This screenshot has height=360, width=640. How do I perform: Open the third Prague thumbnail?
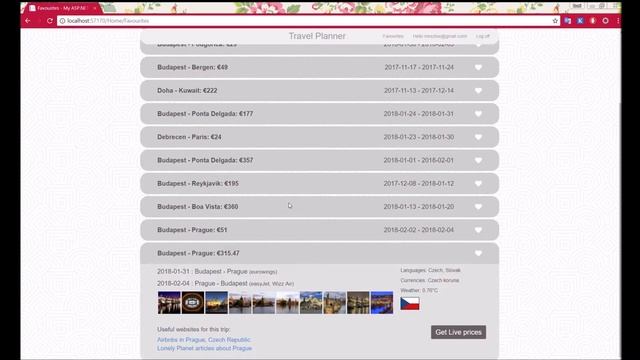tap(216, 302)
